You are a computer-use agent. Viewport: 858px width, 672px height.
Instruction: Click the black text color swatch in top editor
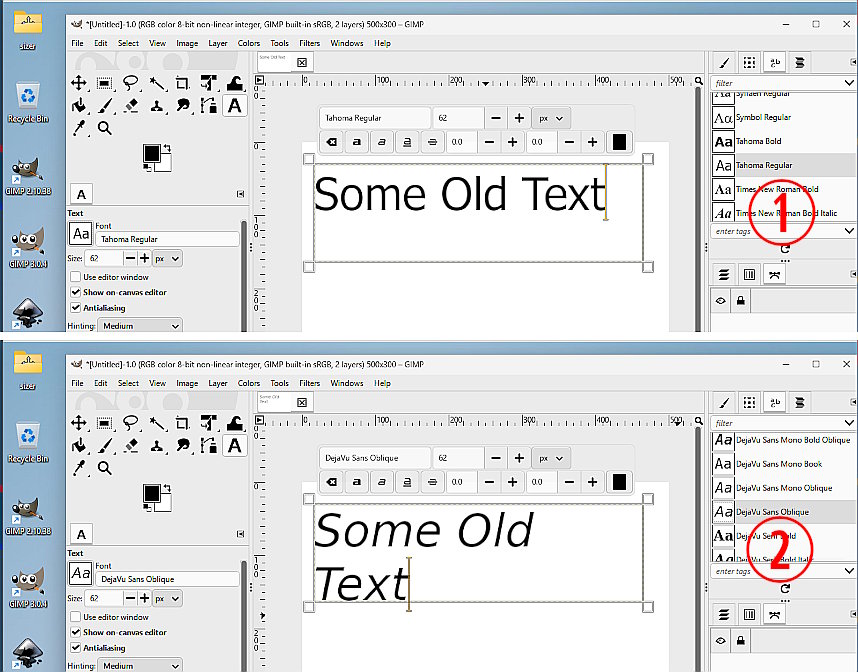pyautogui.click(x=619, y=143)
